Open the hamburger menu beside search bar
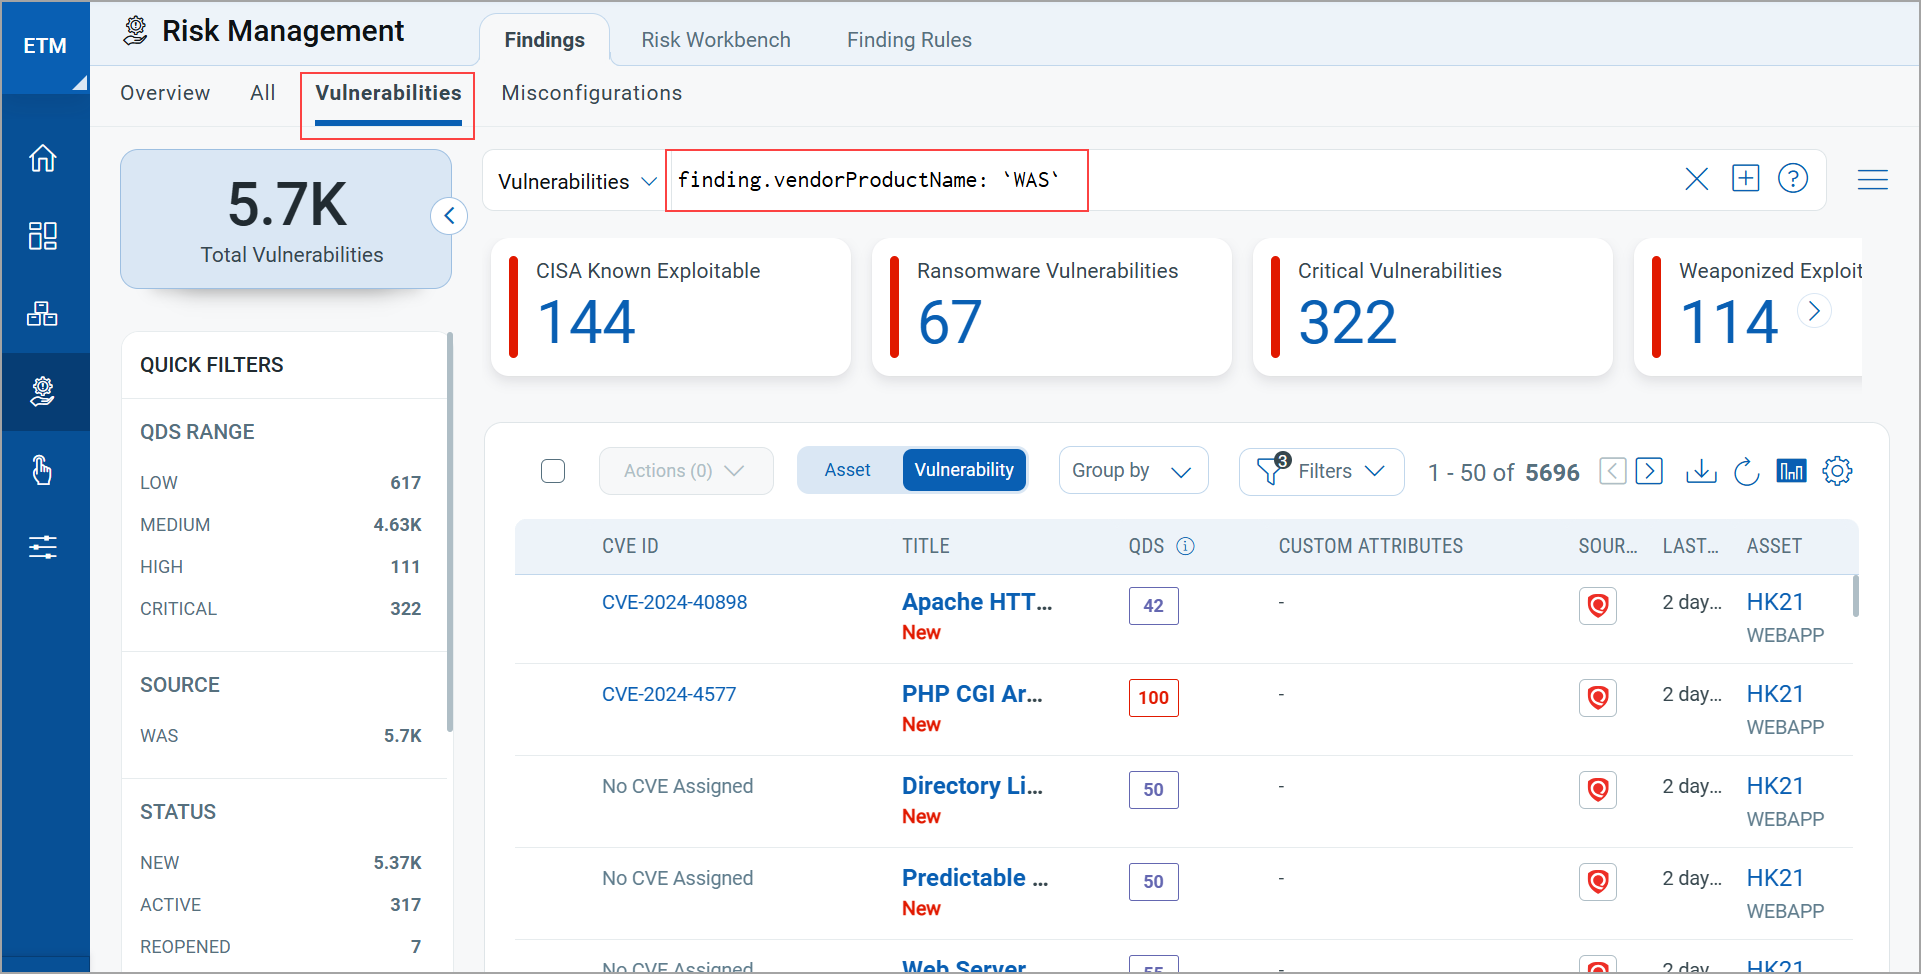 (1872, 180)
